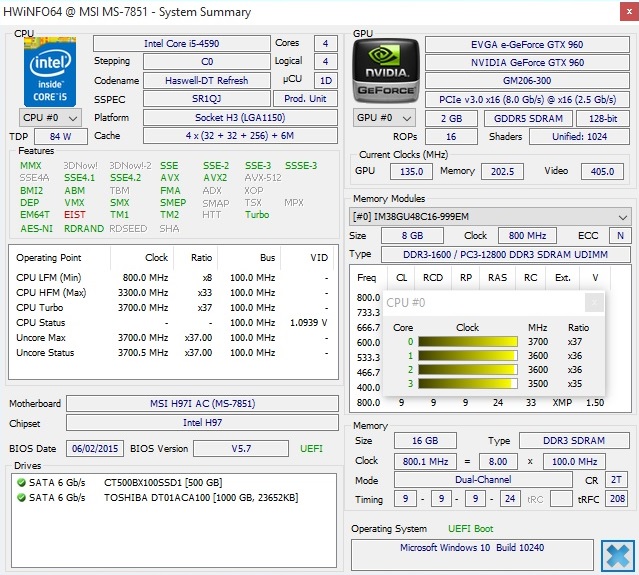Click the GDDR5 SDRAM memory type field
Image resolution: width=639 pixels, height=575 pixels.
pyautogui.click(x=529, y=119)
